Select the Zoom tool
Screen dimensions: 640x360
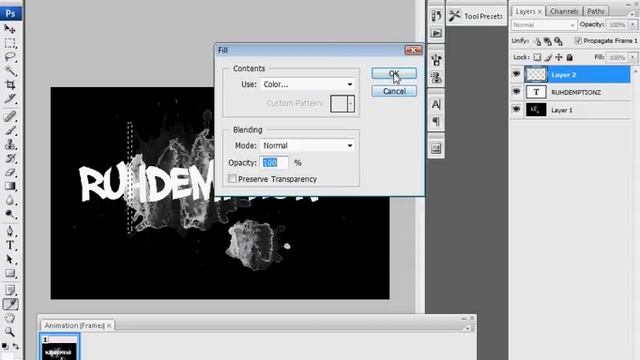(10, 332)
